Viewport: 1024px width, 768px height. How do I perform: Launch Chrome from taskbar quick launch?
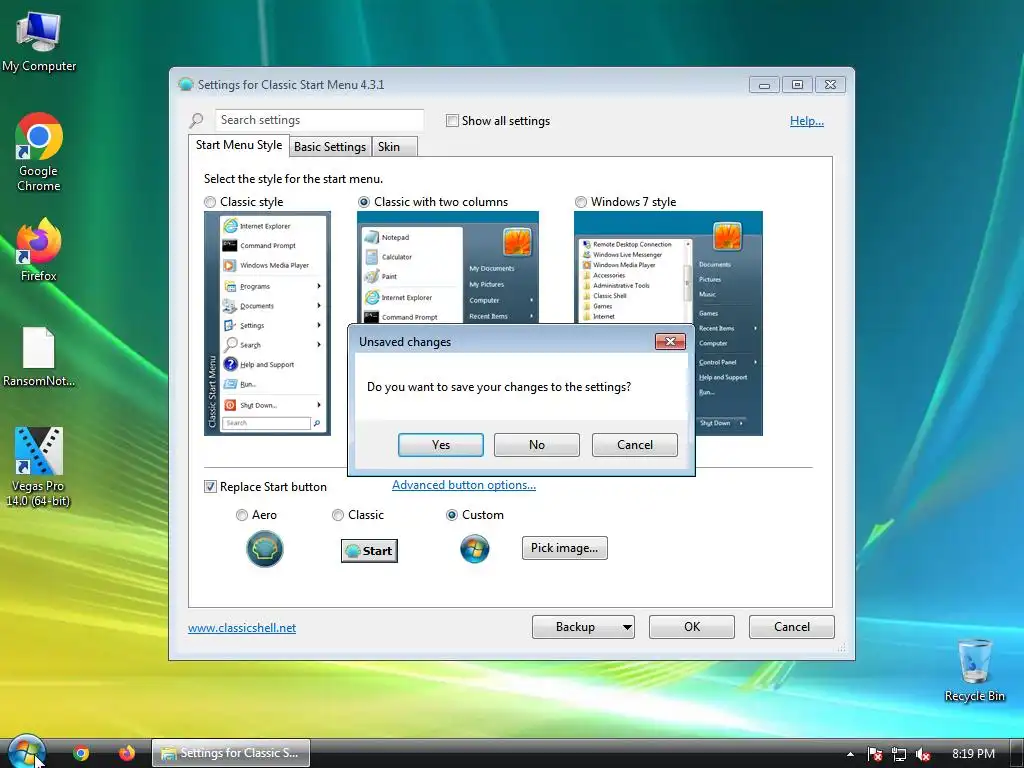click(81, 753)
